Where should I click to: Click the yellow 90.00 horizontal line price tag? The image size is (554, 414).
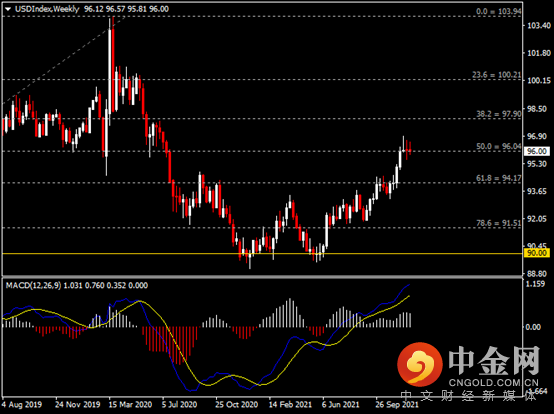pos(536,253)
